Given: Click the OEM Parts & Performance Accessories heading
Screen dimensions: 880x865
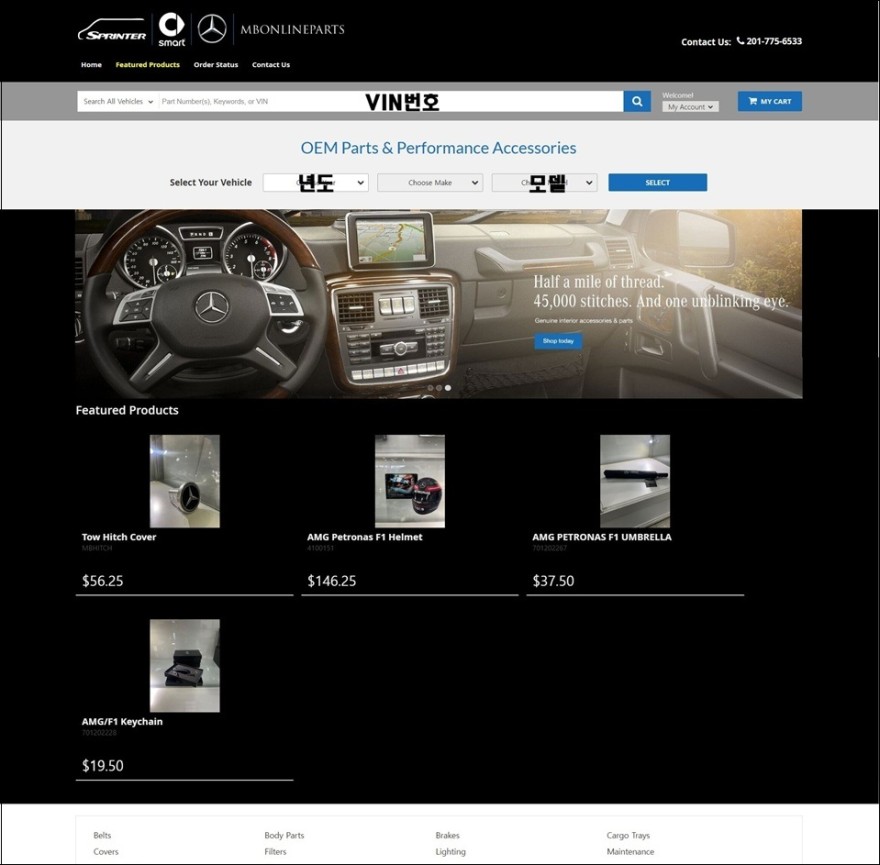Looking at the screenshot, I should coord(438,148).
